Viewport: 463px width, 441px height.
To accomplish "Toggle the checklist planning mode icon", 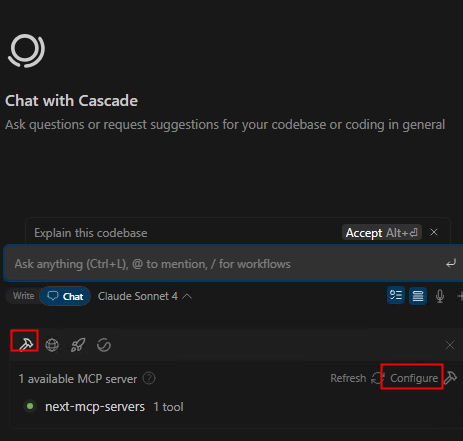I will click(x=396, y=295).
